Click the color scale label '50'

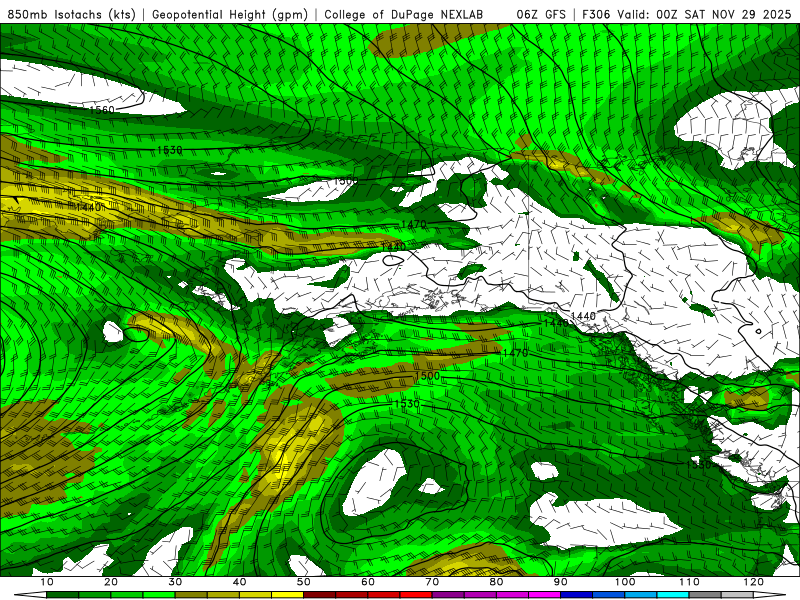(x=304, y=582)
